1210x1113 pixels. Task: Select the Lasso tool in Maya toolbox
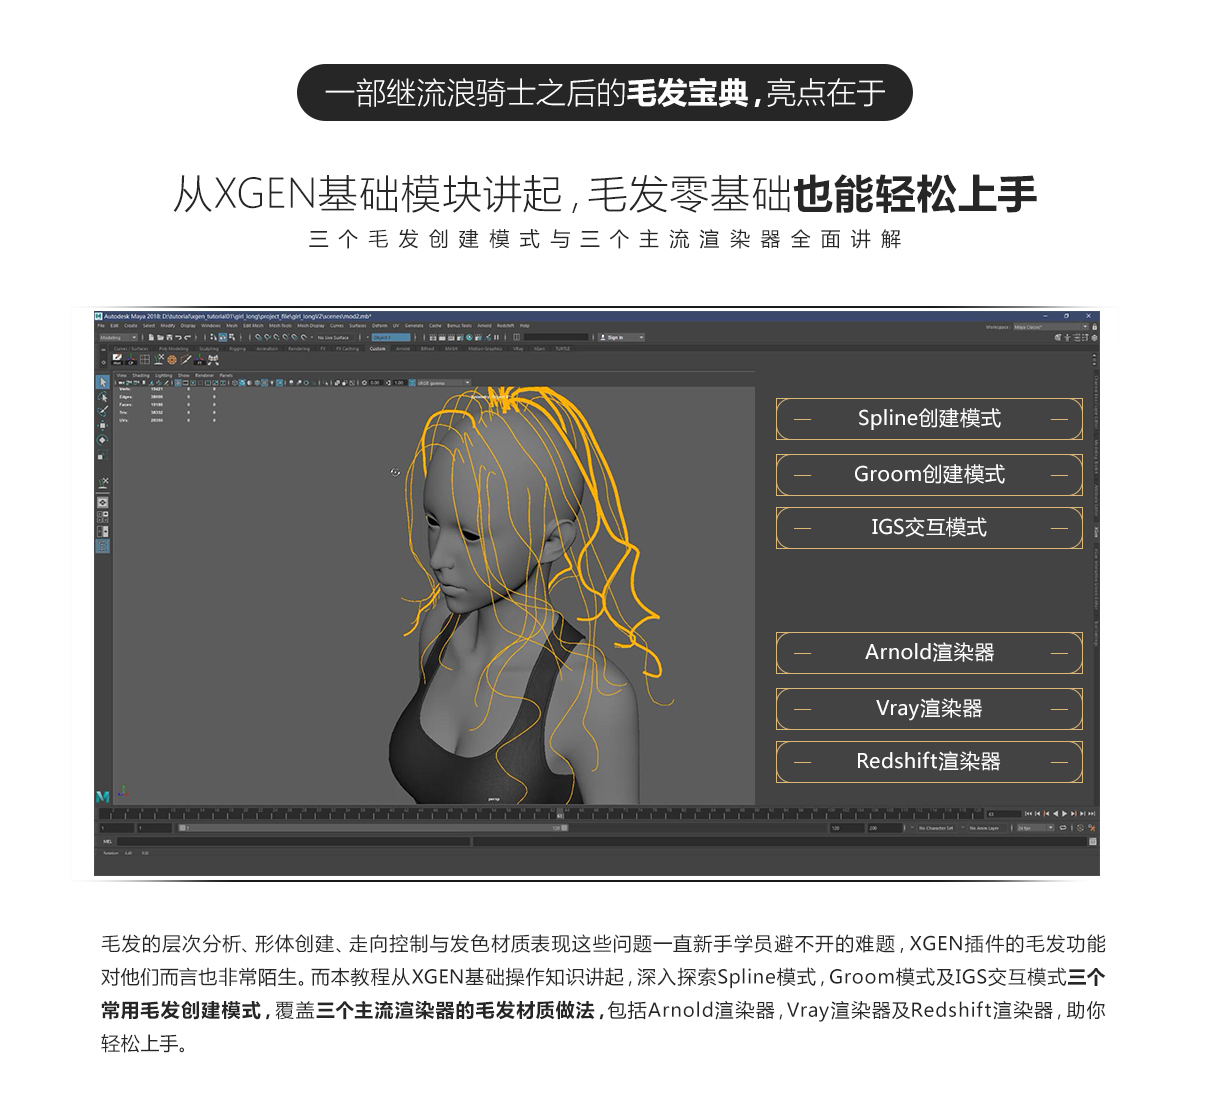coord(102,397)
